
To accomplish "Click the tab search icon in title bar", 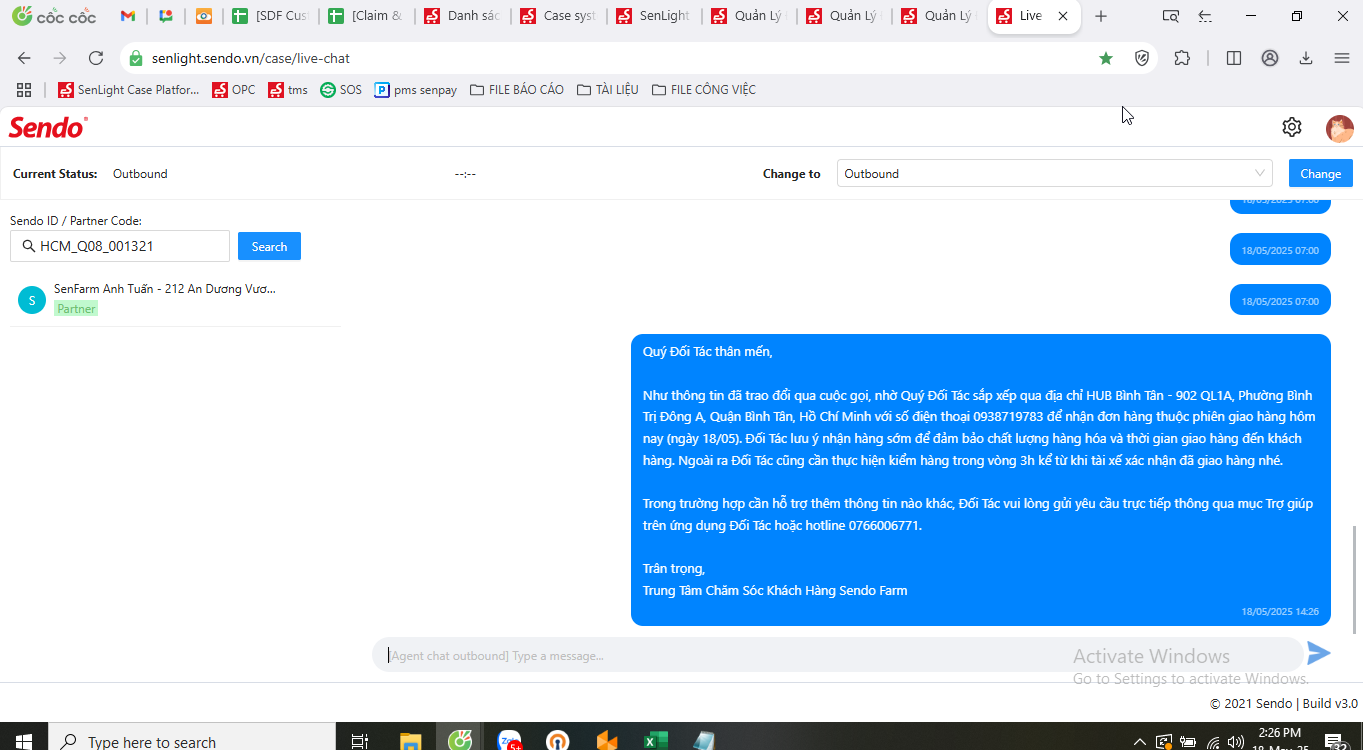I will point(1170,16).
